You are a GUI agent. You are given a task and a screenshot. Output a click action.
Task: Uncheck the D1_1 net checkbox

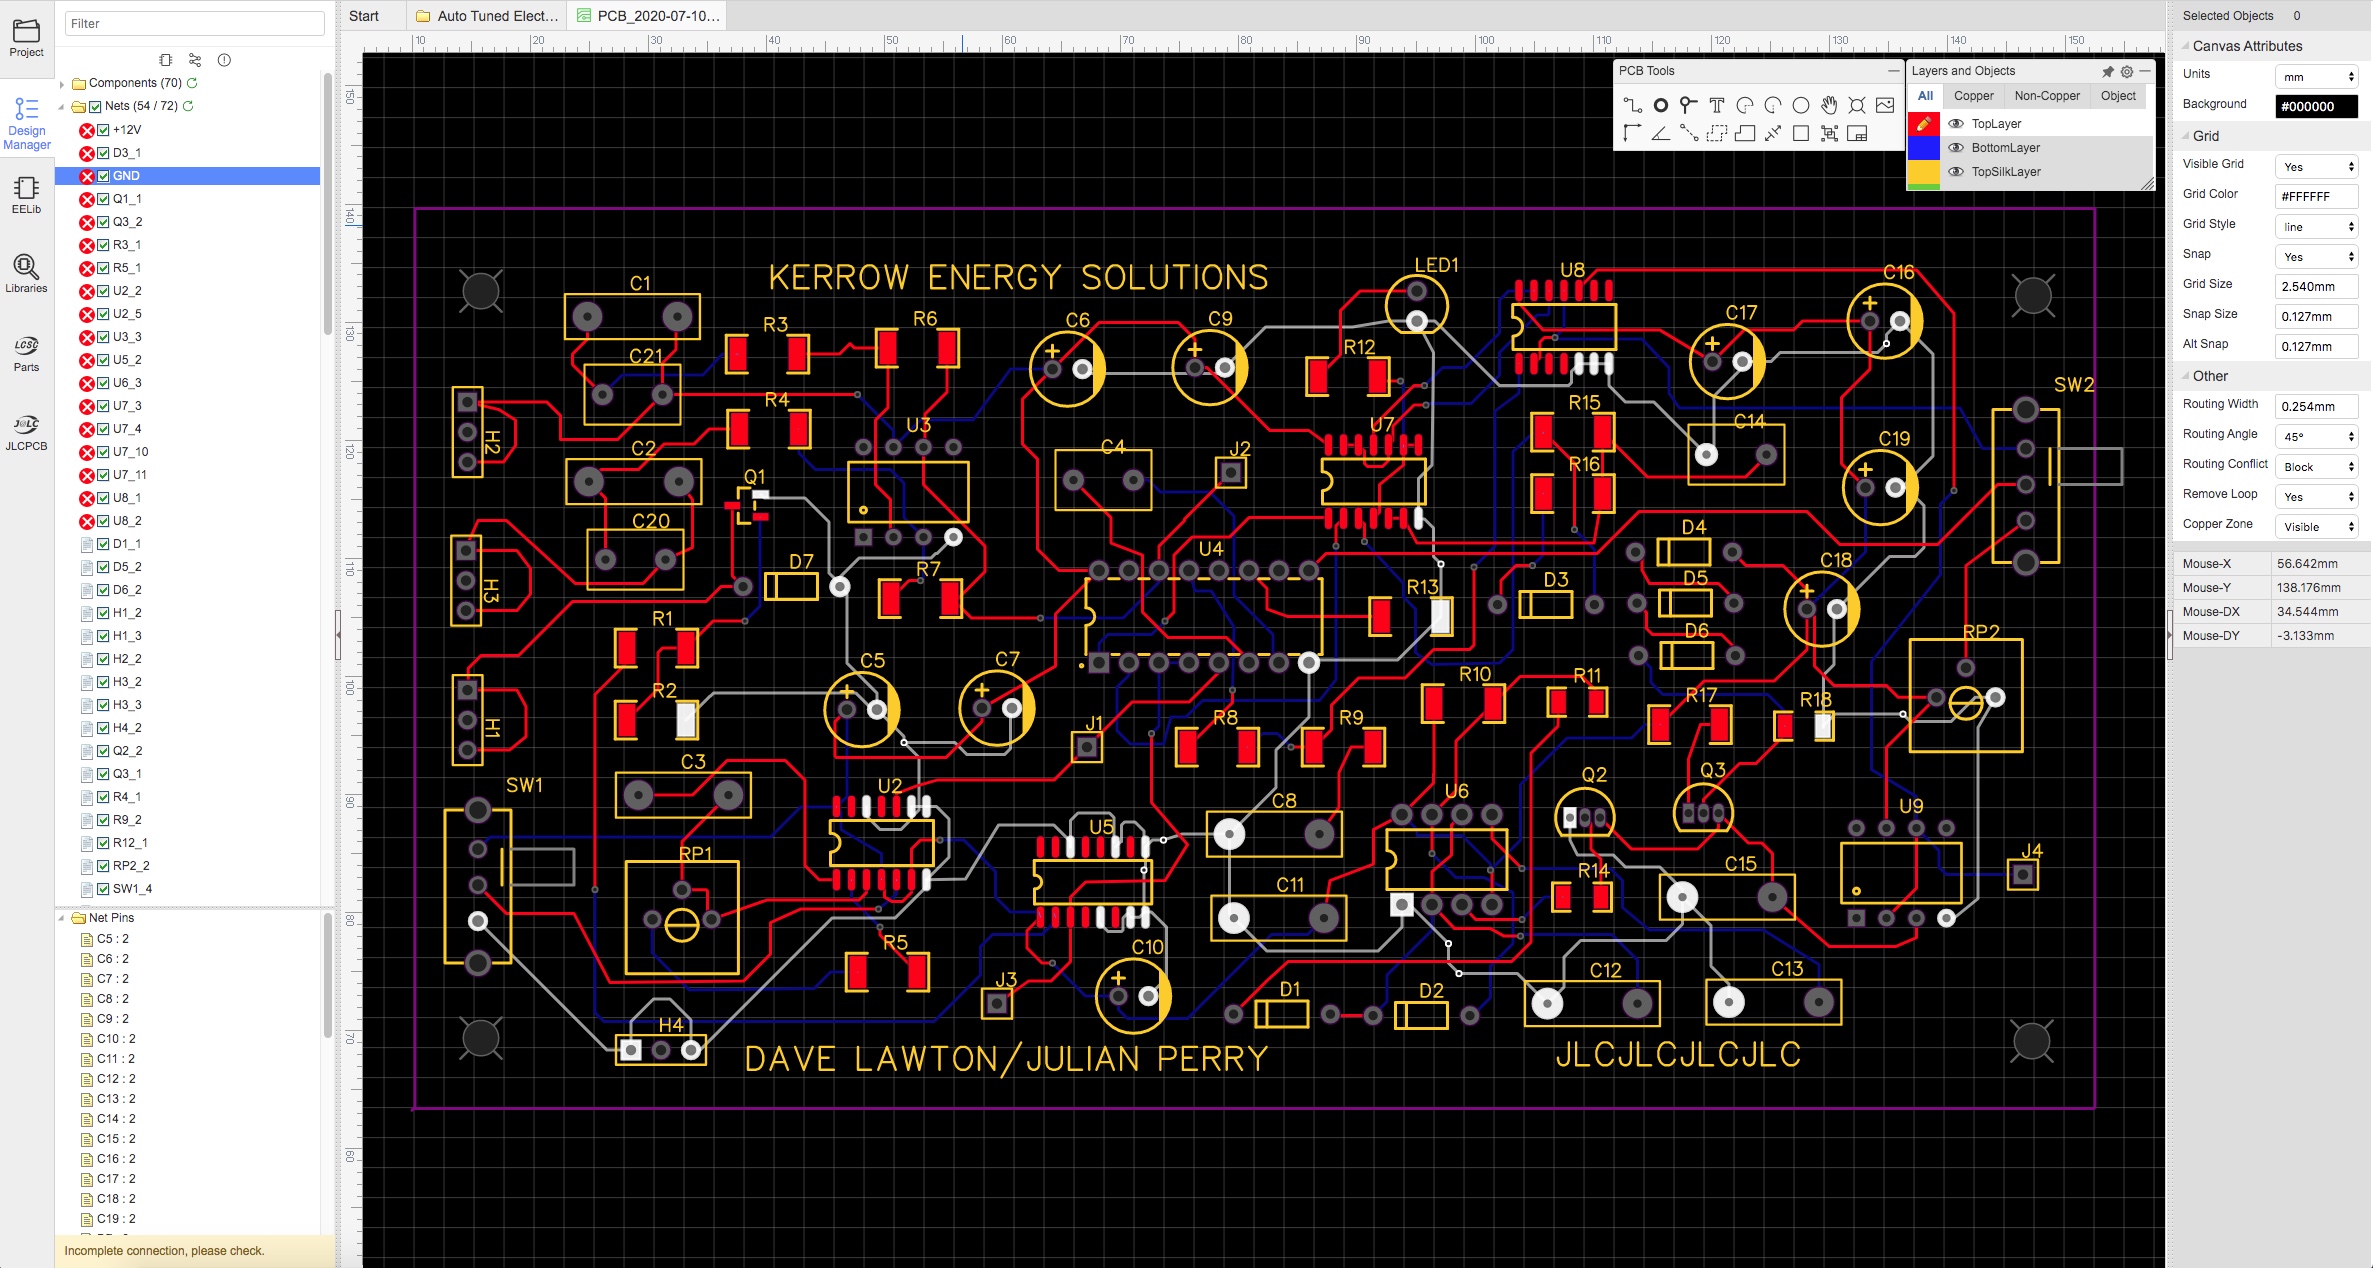coord(103,544)
